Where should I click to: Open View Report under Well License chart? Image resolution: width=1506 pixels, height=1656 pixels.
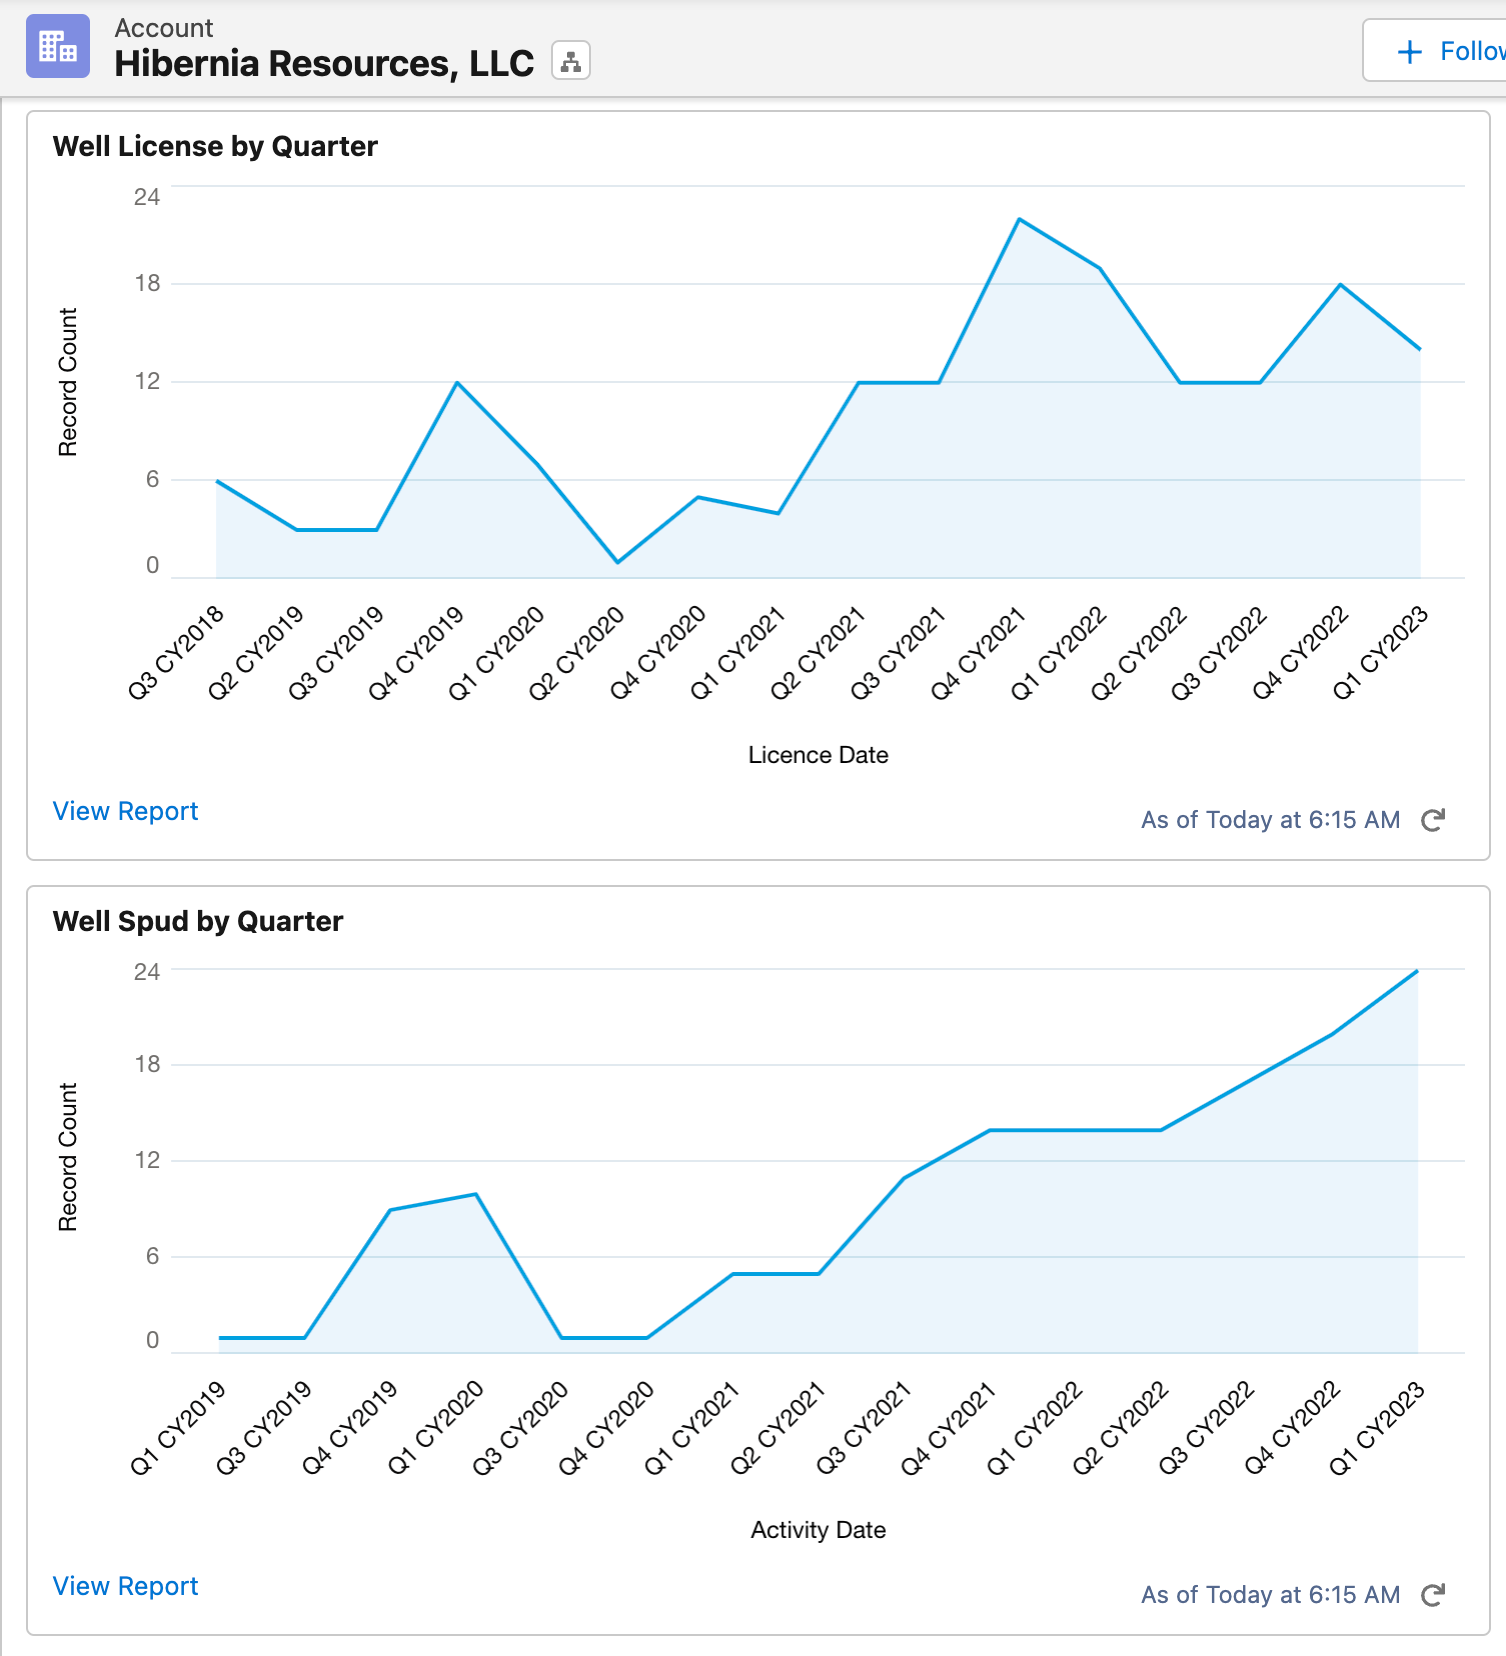pyautogui.click(x=125, y=811)
